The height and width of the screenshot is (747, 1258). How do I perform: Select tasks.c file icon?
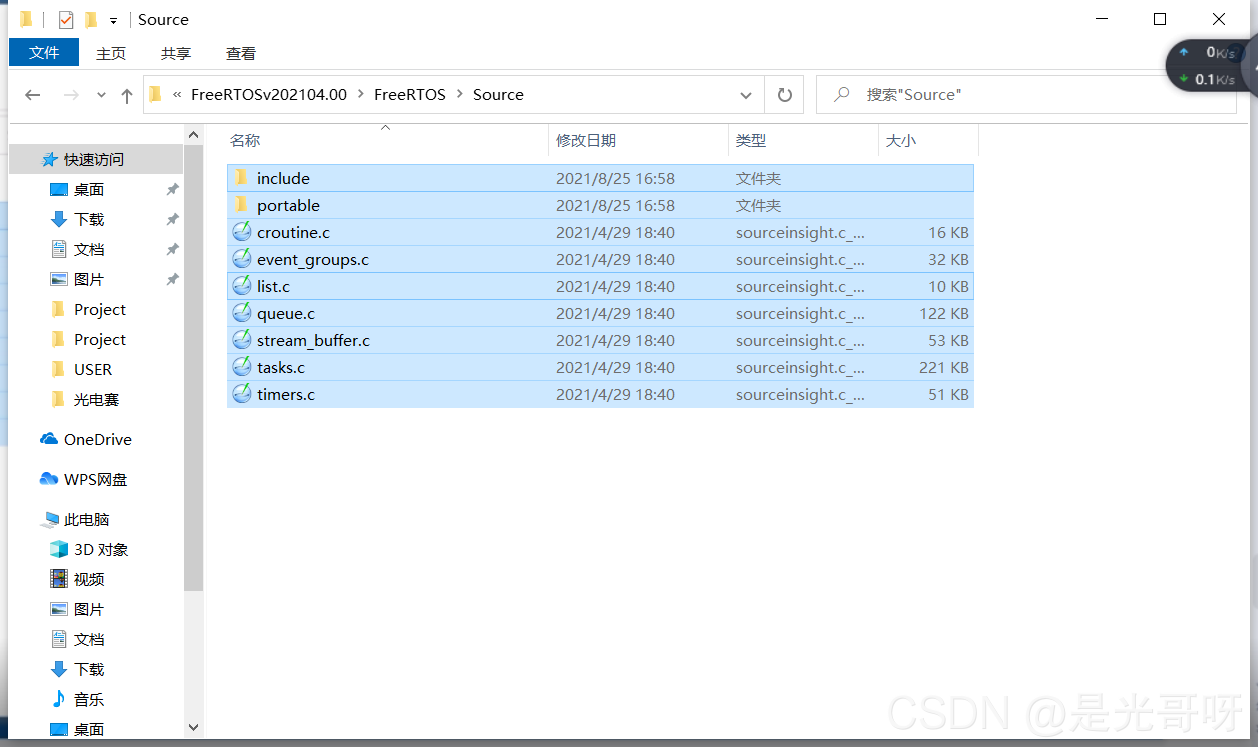pyautogui.click(x=242, y=367)
